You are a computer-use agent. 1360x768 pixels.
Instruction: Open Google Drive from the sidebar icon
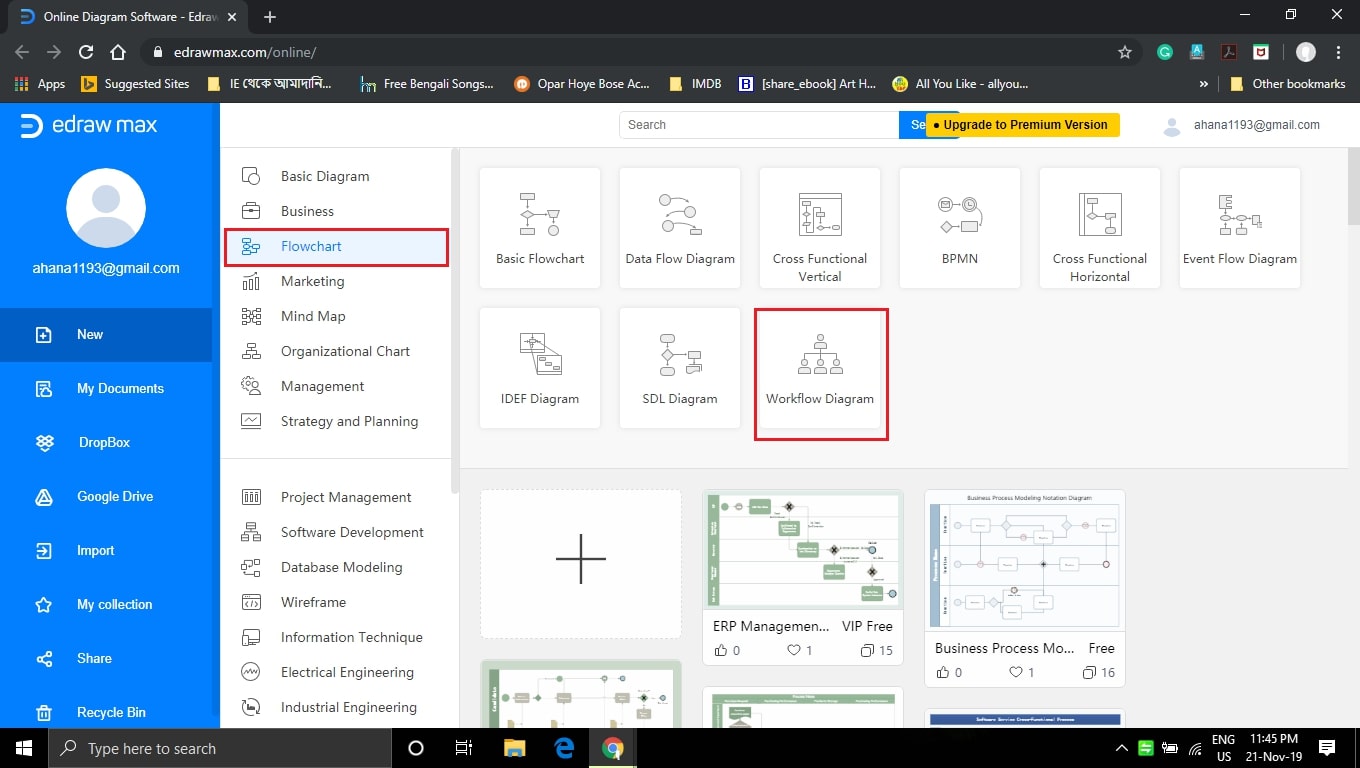pyautogui.click(x=45, y=496)
